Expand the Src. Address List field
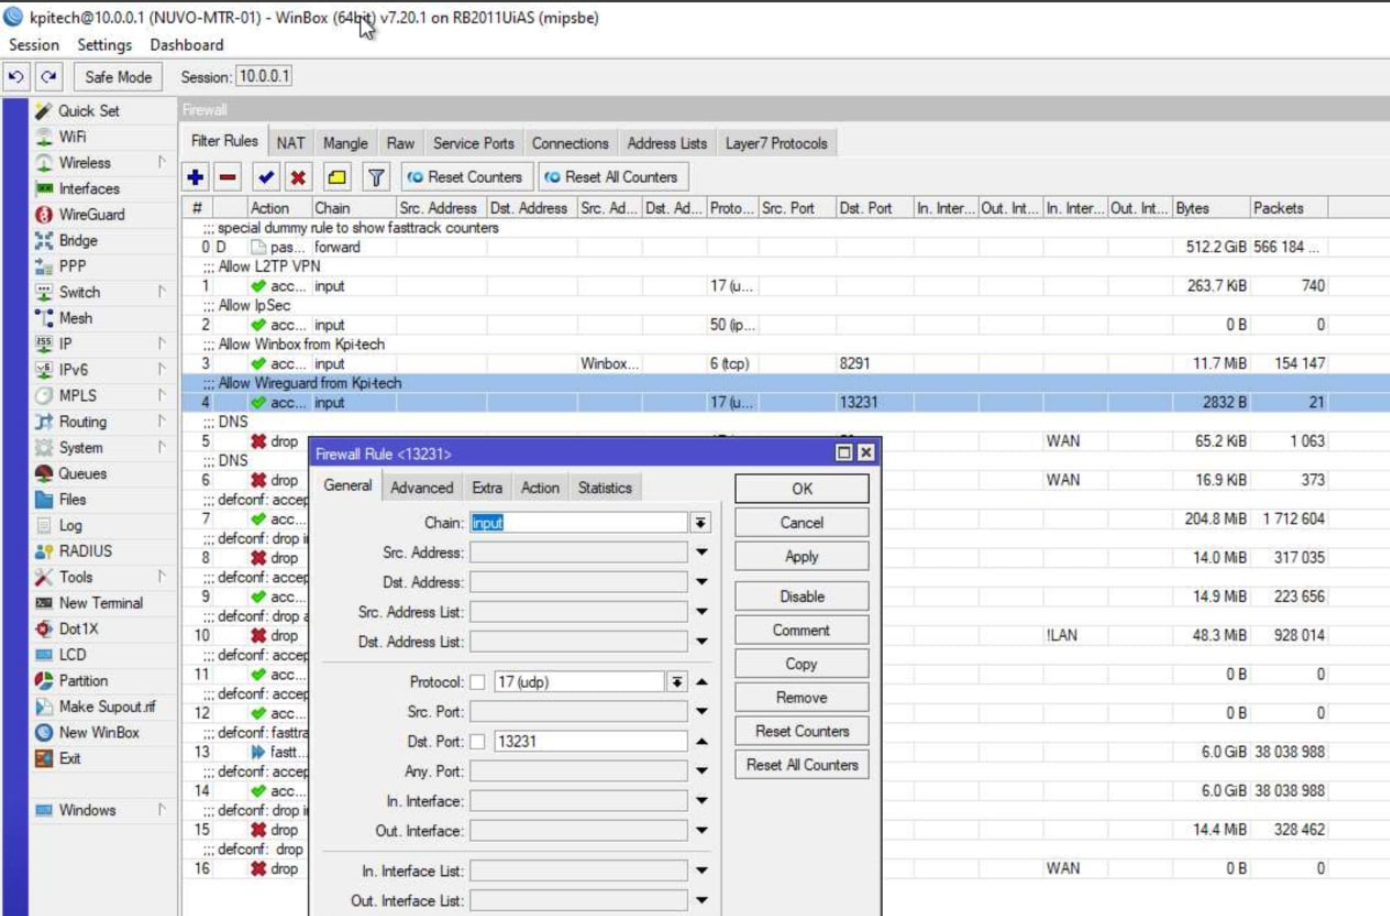 coord(702,612)
